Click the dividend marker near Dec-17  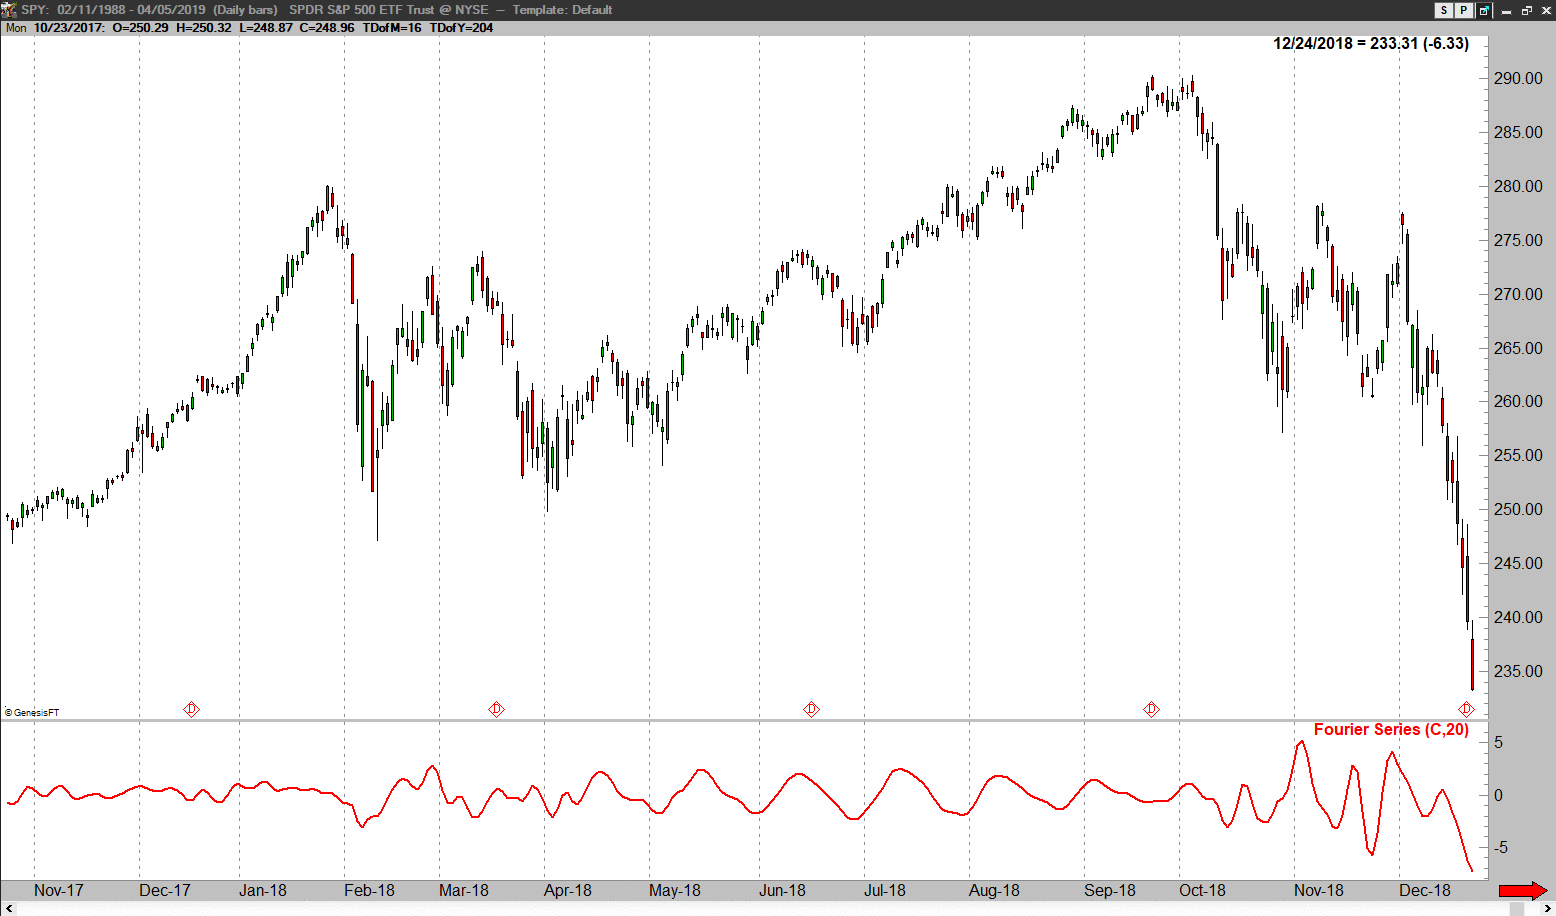[x=192, y=709]
